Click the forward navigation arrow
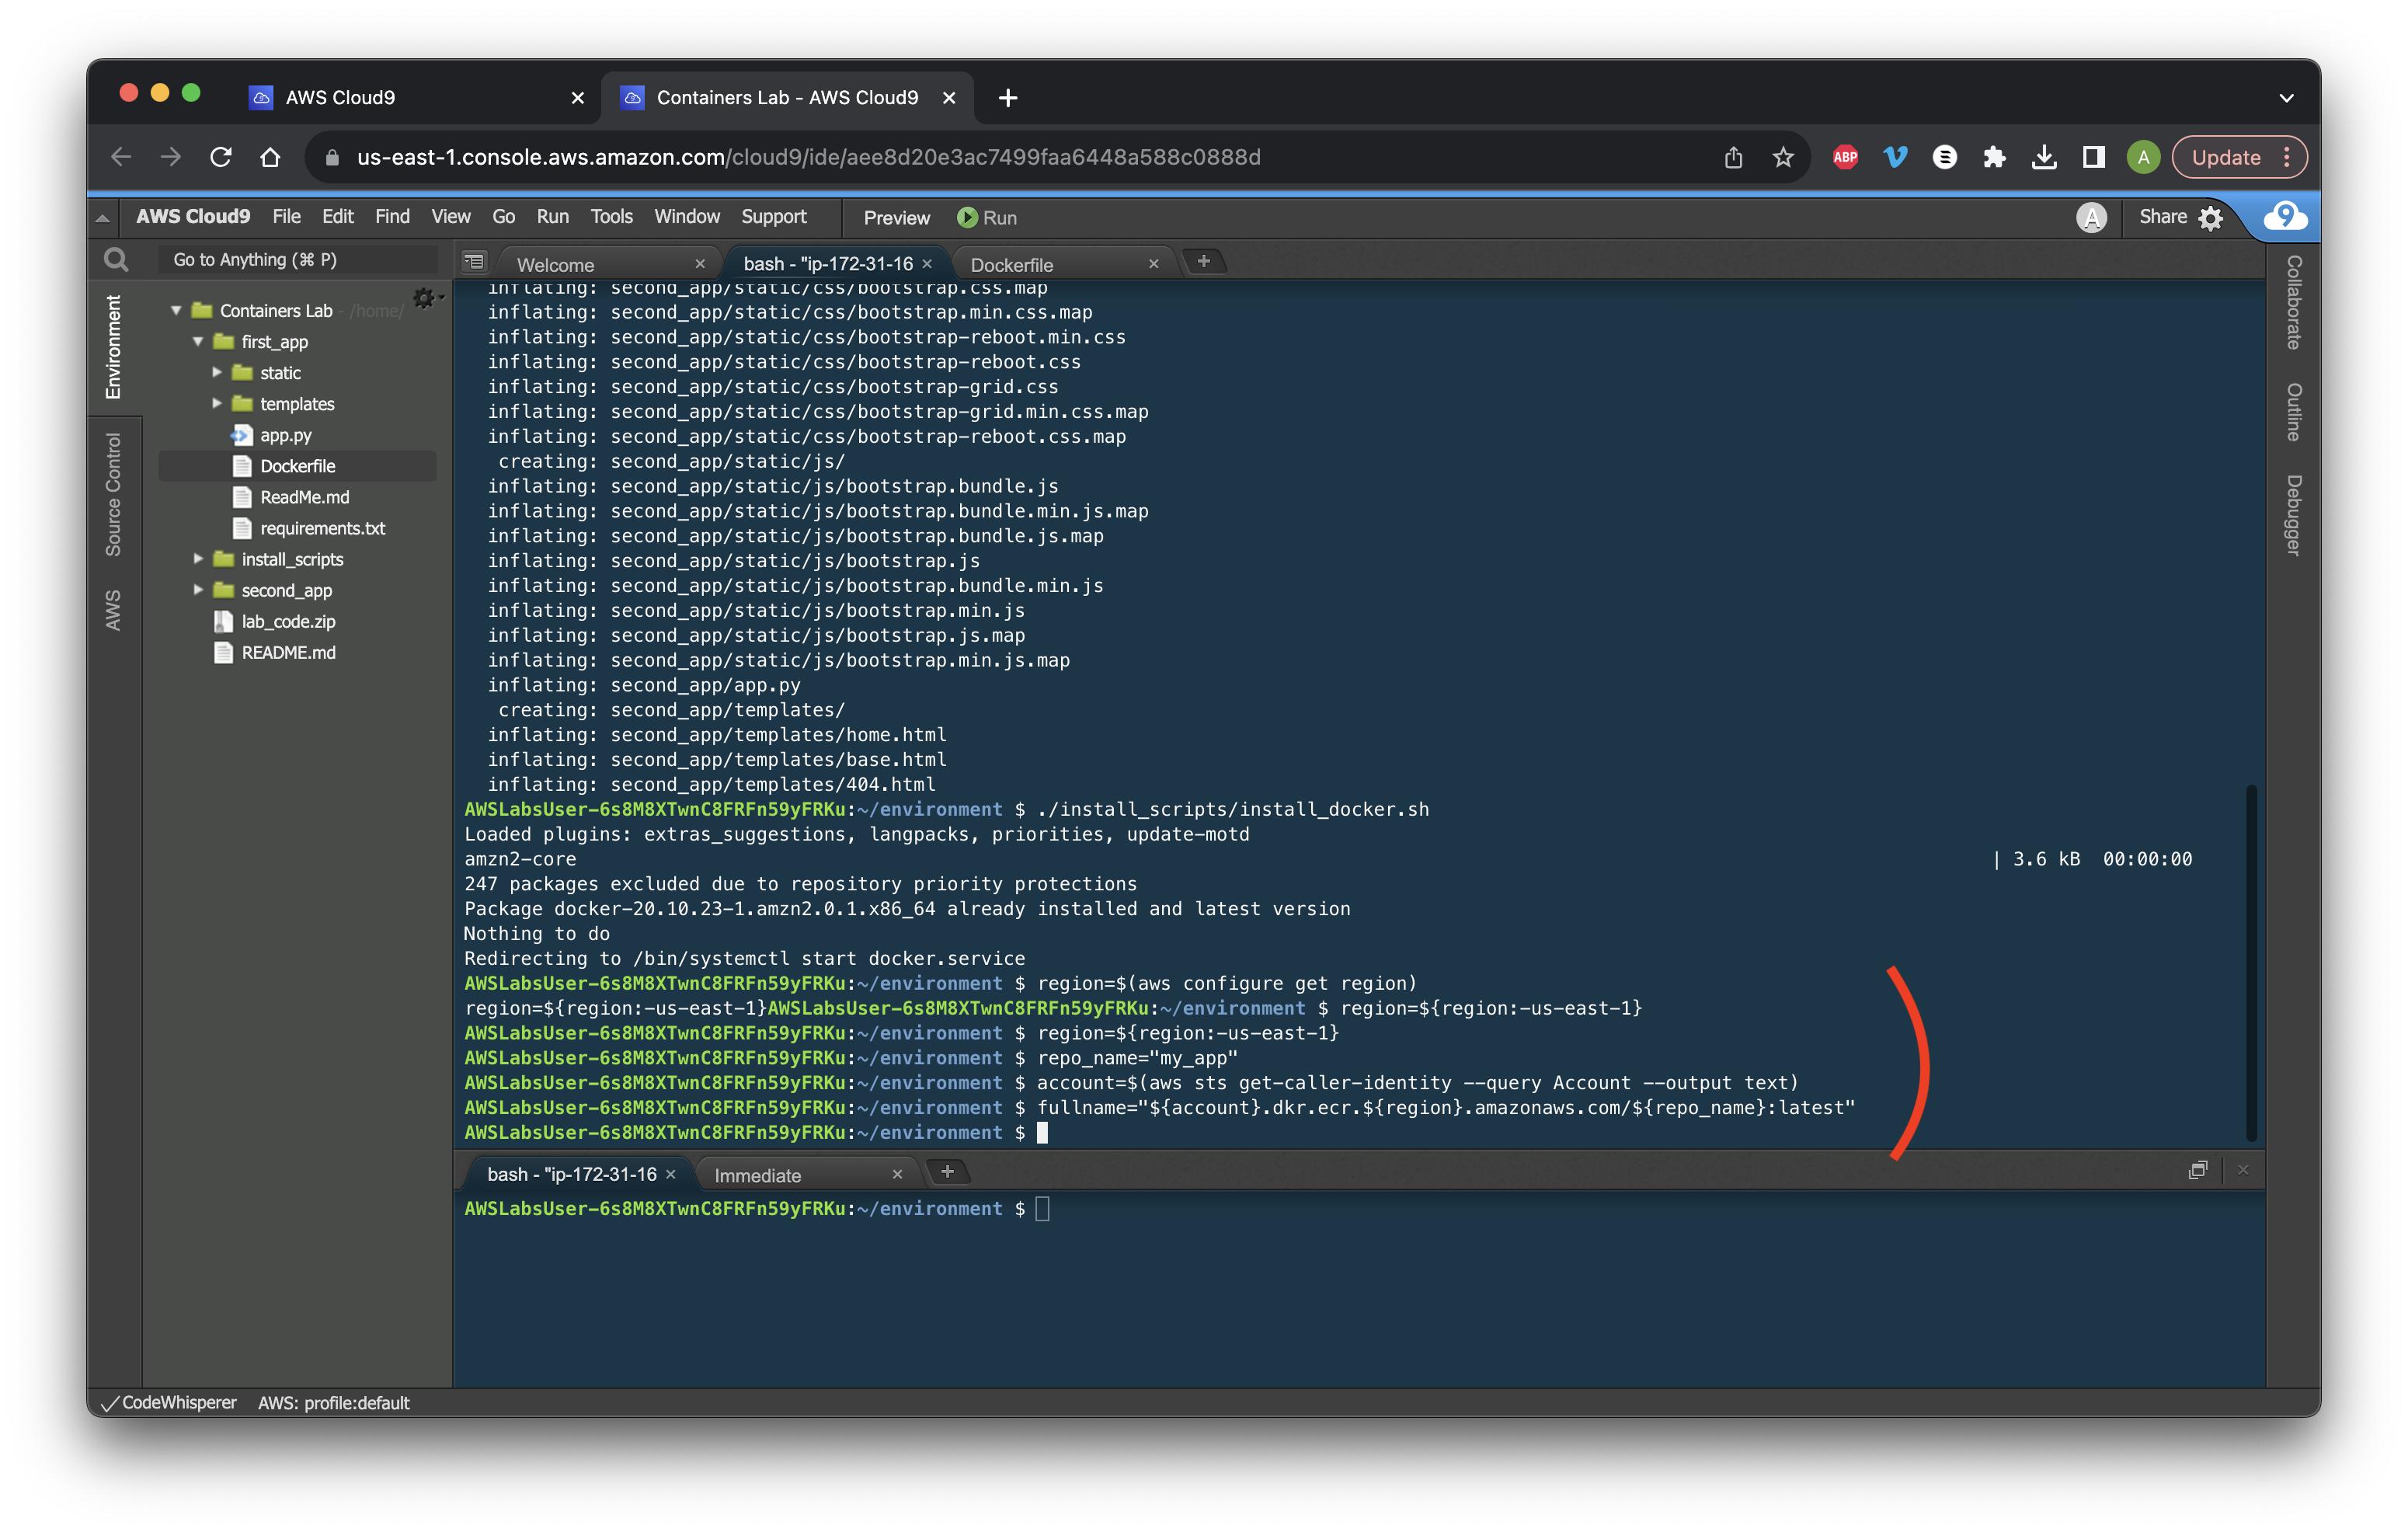The width and height of the screenshot is (2408, 1532). (171, 157)
